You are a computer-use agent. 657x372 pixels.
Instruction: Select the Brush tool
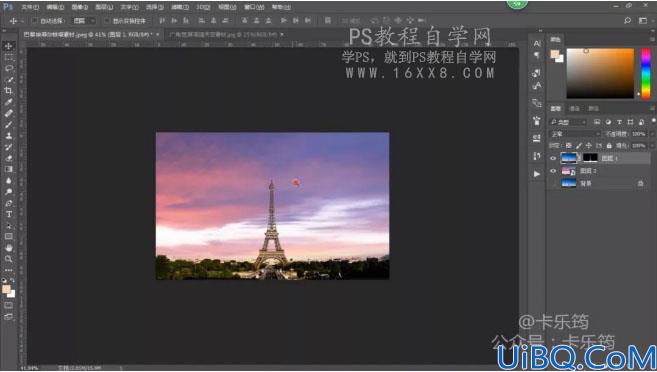click(x=8, y=124)
